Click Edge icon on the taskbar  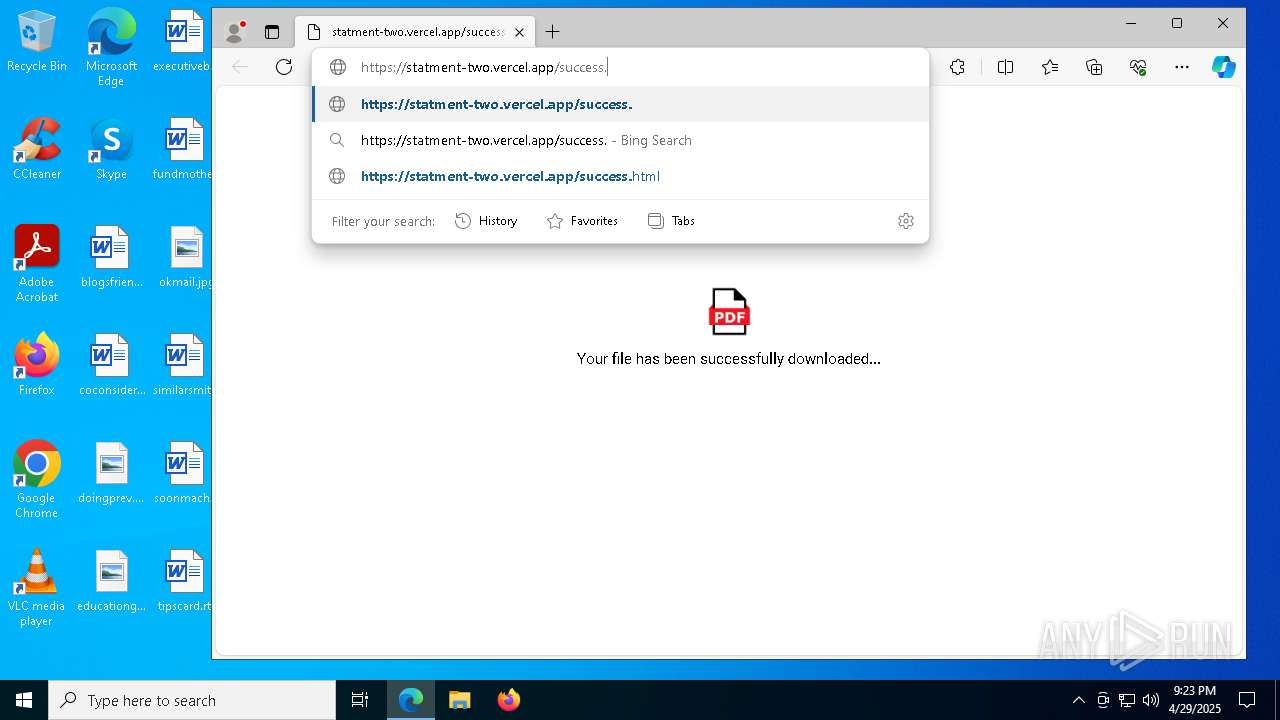pos(411,700)
